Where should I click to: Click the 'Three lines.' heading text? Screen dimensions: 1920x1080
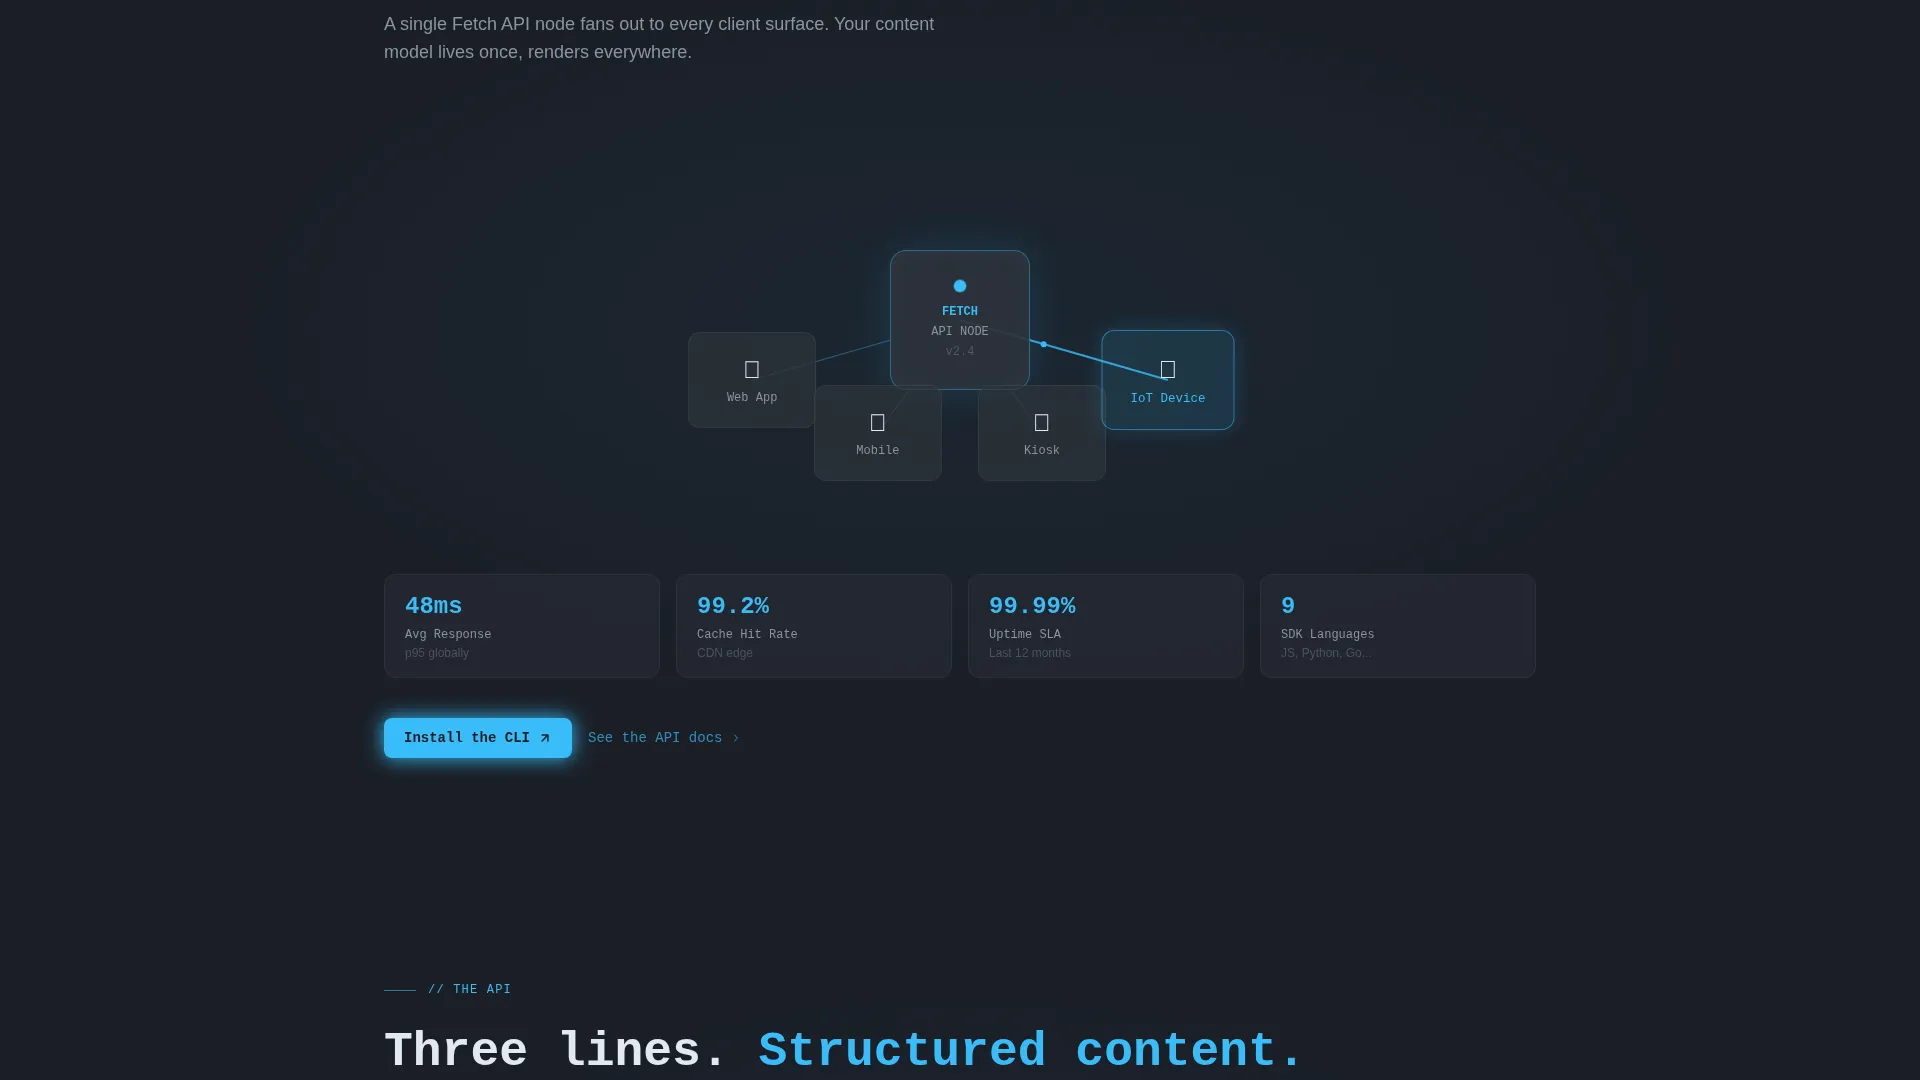556,1051
